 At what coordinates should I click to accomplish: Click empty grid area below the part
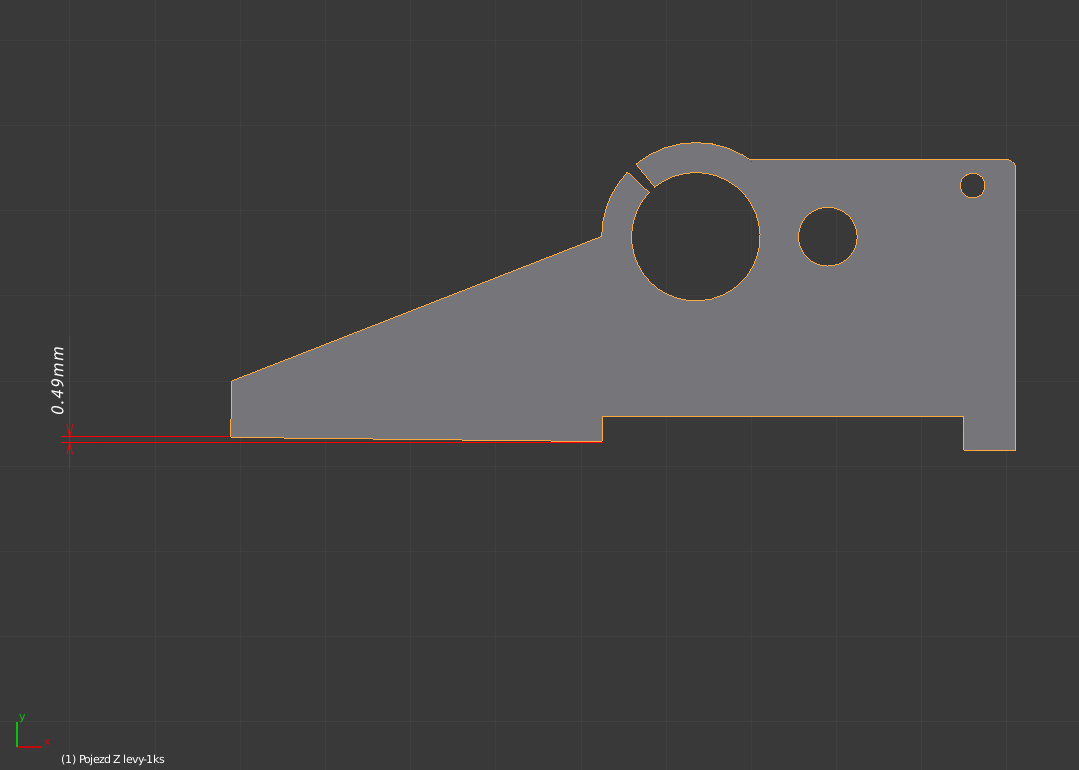tap(600, 600)
